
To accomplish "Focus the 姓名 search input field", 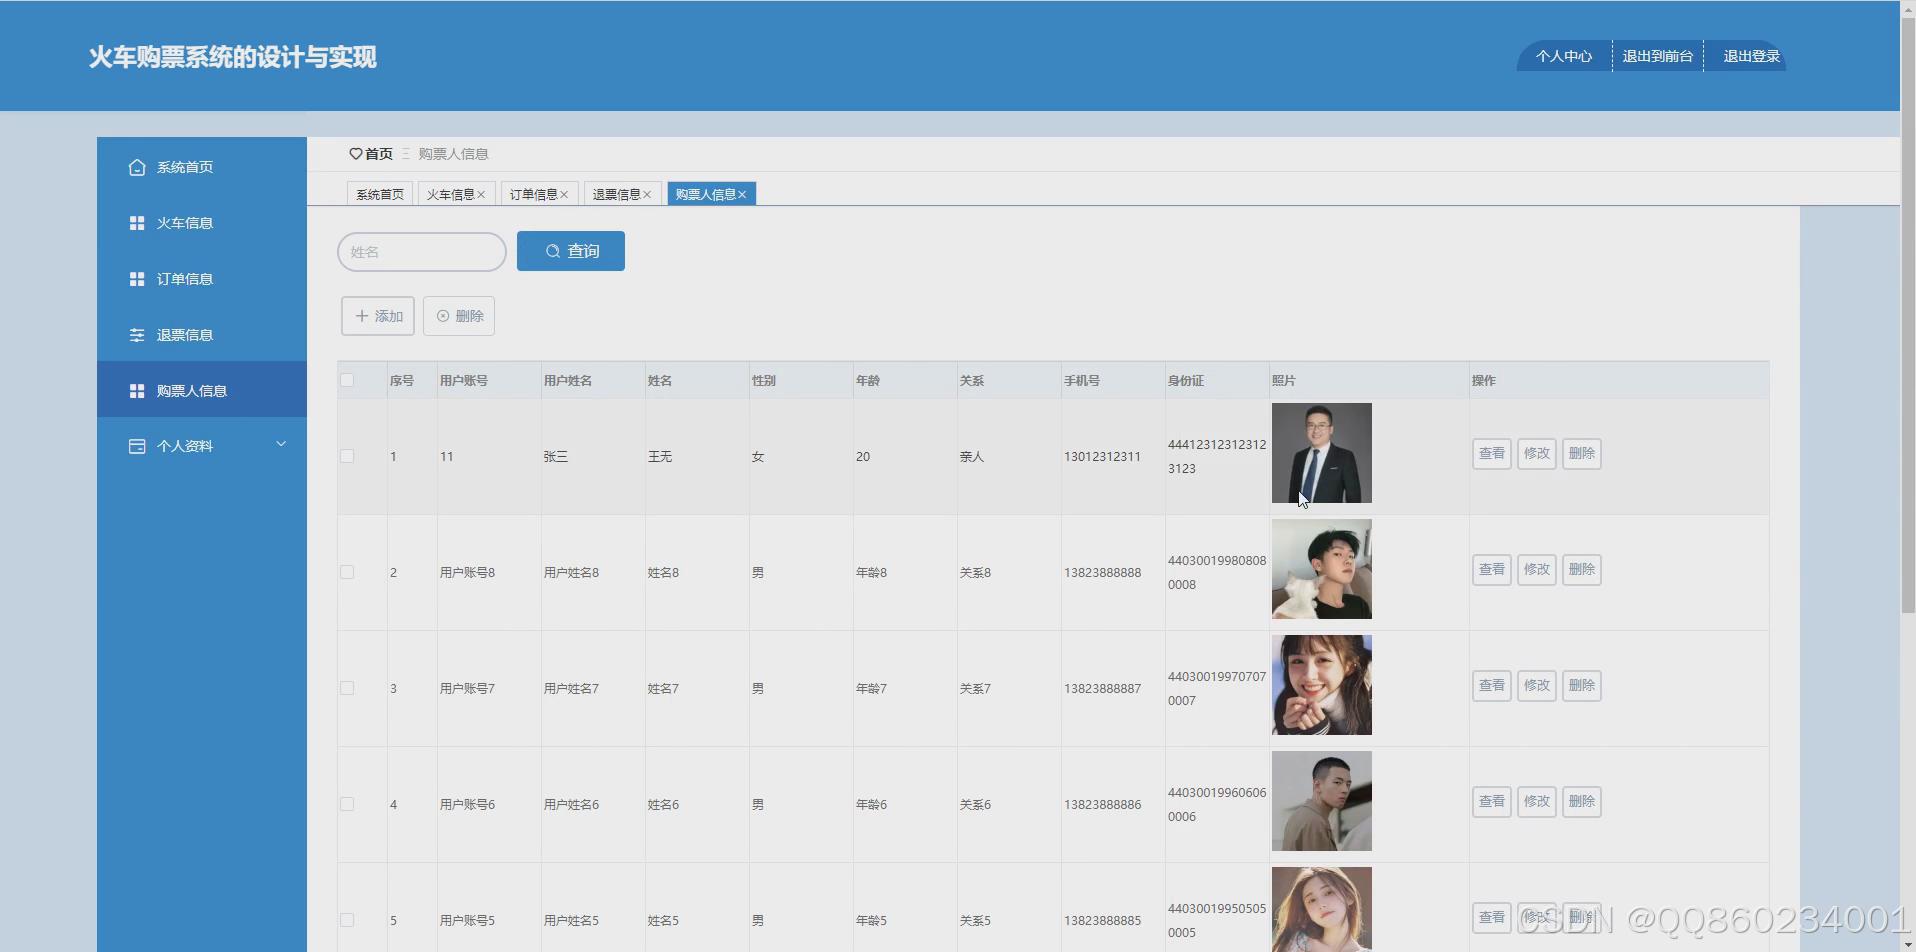I will coord(422,252).
